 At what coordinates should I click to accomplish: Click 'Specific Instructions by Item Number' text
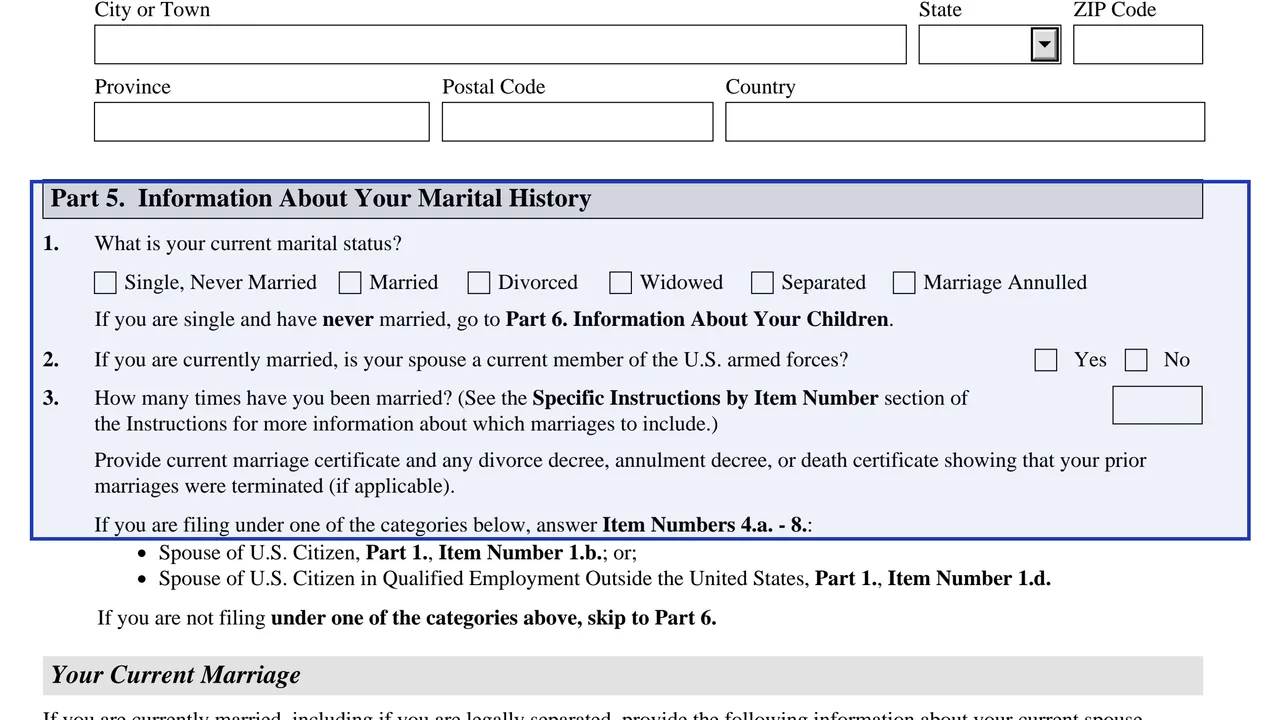[705, 398]
